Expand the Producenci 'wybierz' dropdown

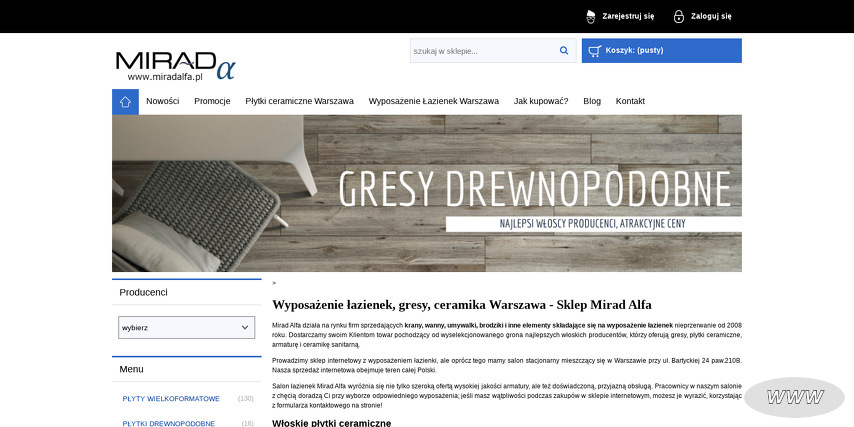(x=186, y=328)
